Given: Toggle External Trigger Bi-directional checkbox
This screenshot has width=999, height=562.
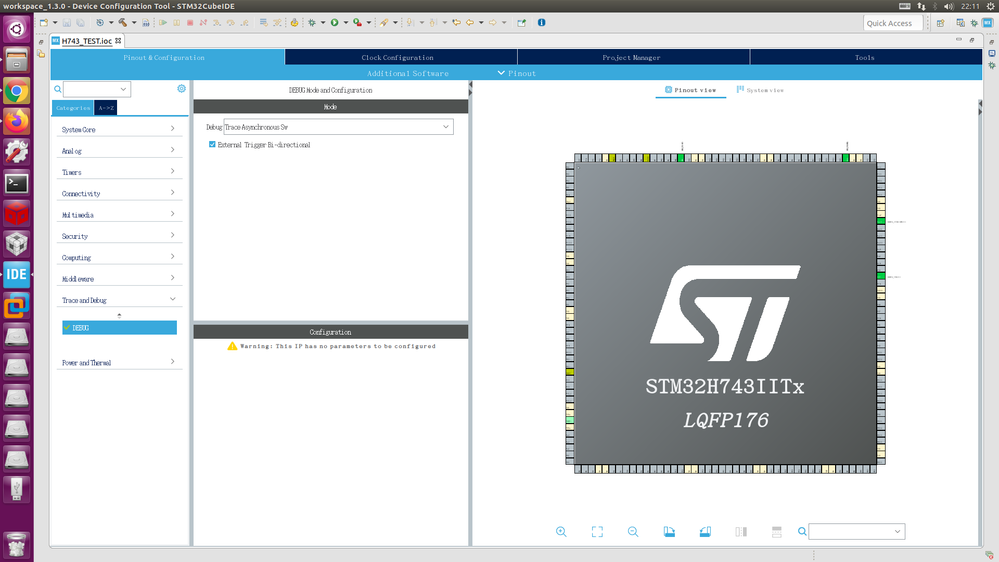Looking at the screenshot, I should (x=212, y=145).
